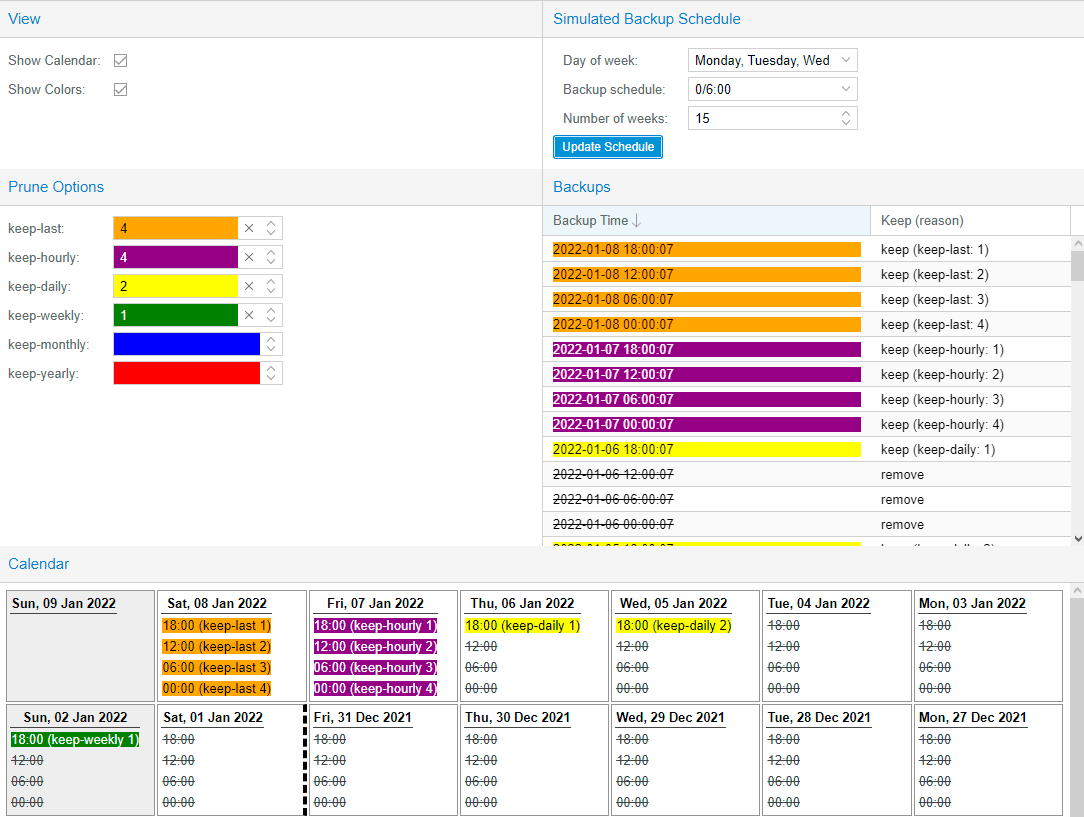
Task: Click the Keep (reason) column header
Action: (x=920, y=219)
